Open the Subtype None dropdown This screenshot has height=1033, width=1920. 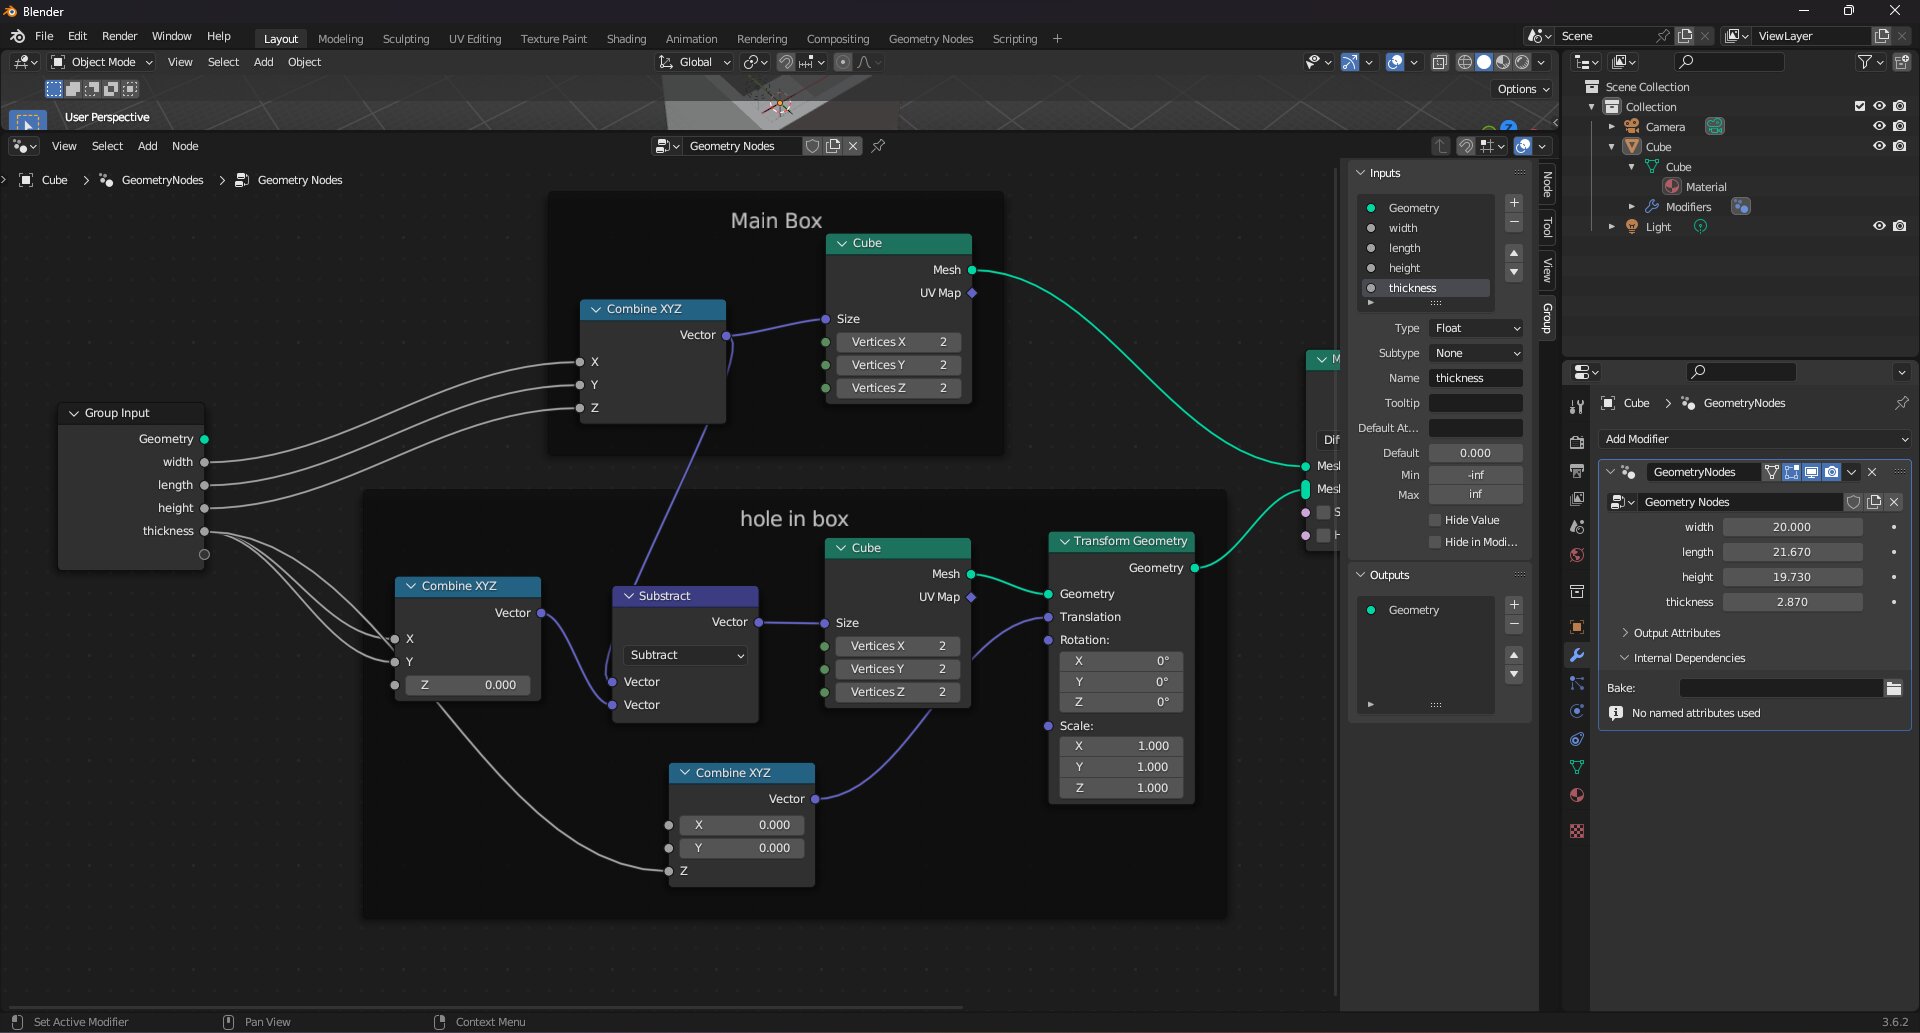[x=1476, y=353]
